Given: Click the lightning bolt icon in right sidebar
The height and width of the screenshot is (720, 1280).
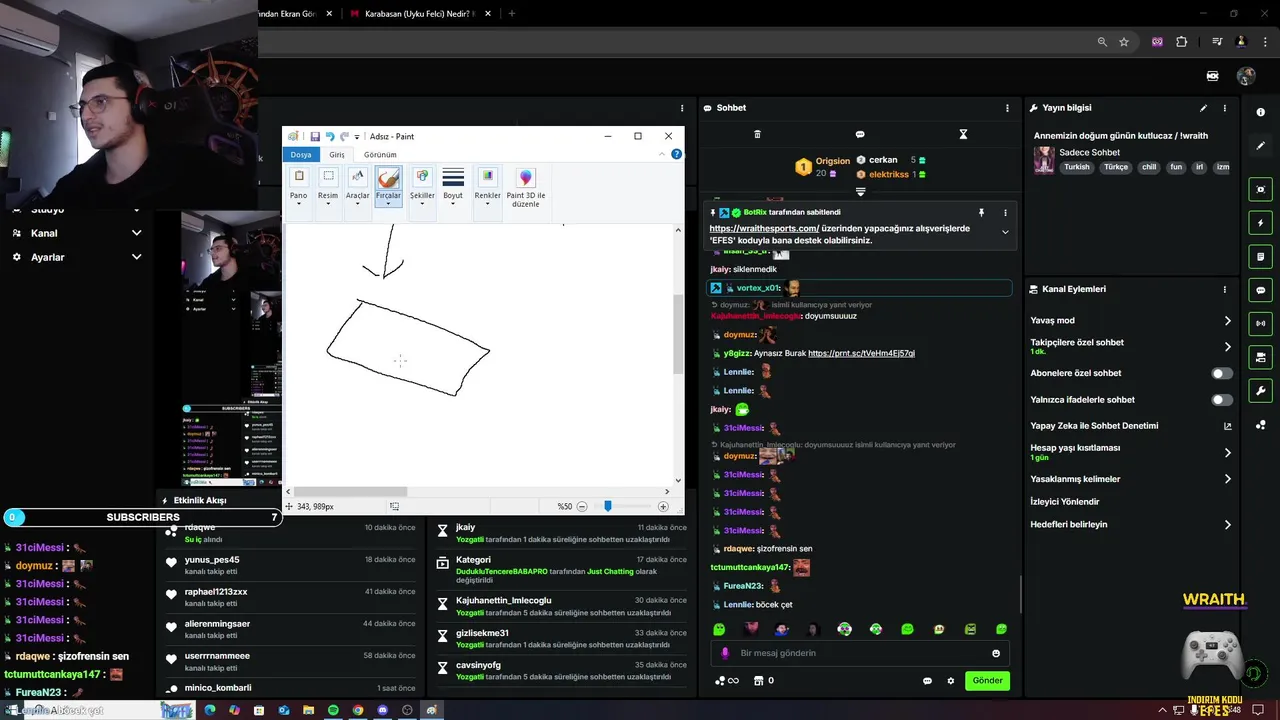Looking at the screenshot, I should pyautogui.click(x=1261, y=223).
